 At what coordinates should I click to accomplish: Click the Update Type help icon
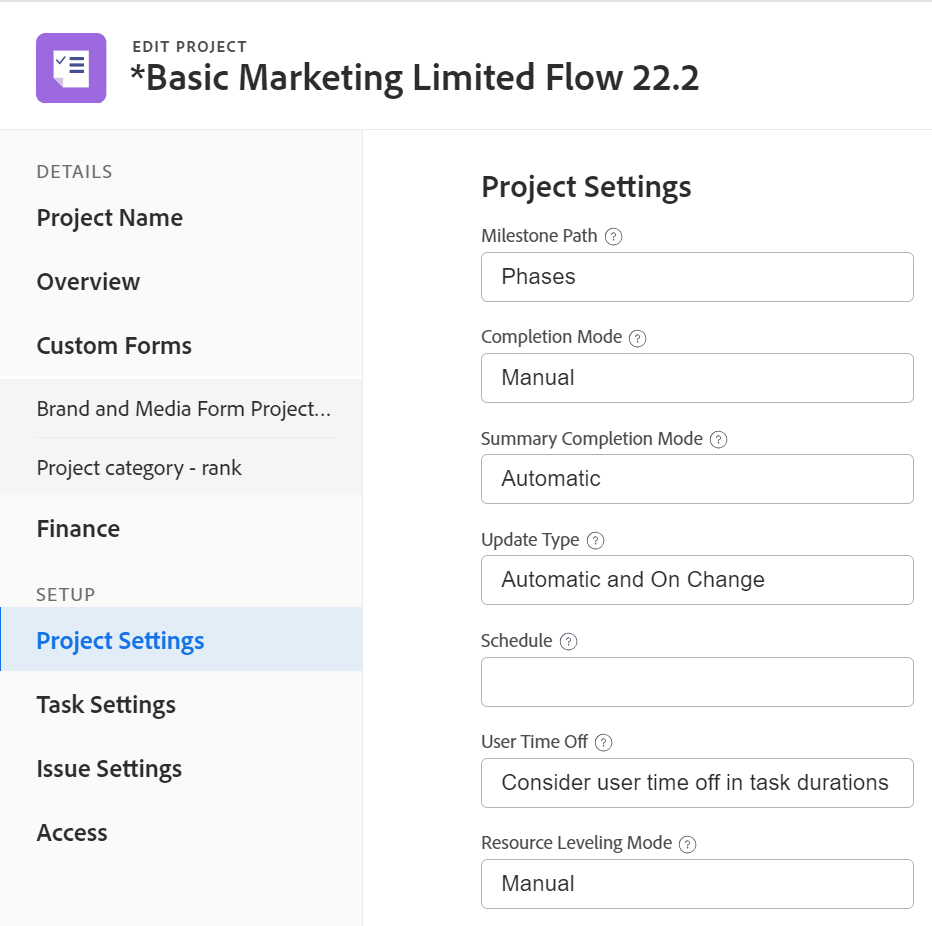point(595,540)
